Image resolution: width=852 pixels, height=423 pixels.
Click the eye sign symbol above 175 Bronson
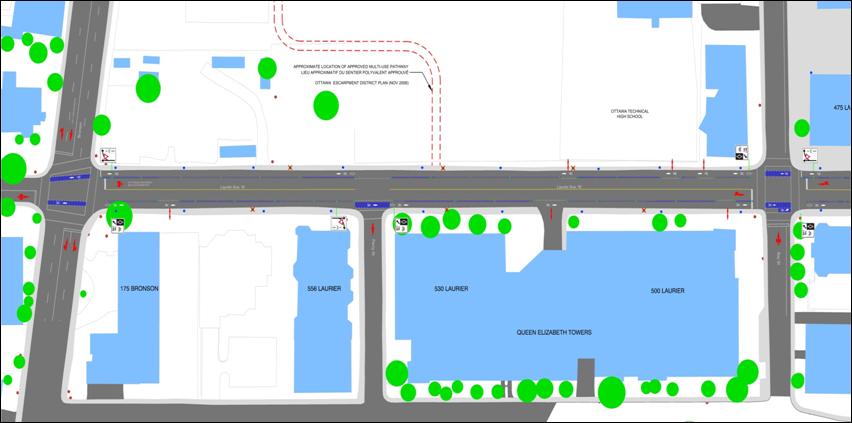click(118, 225)
